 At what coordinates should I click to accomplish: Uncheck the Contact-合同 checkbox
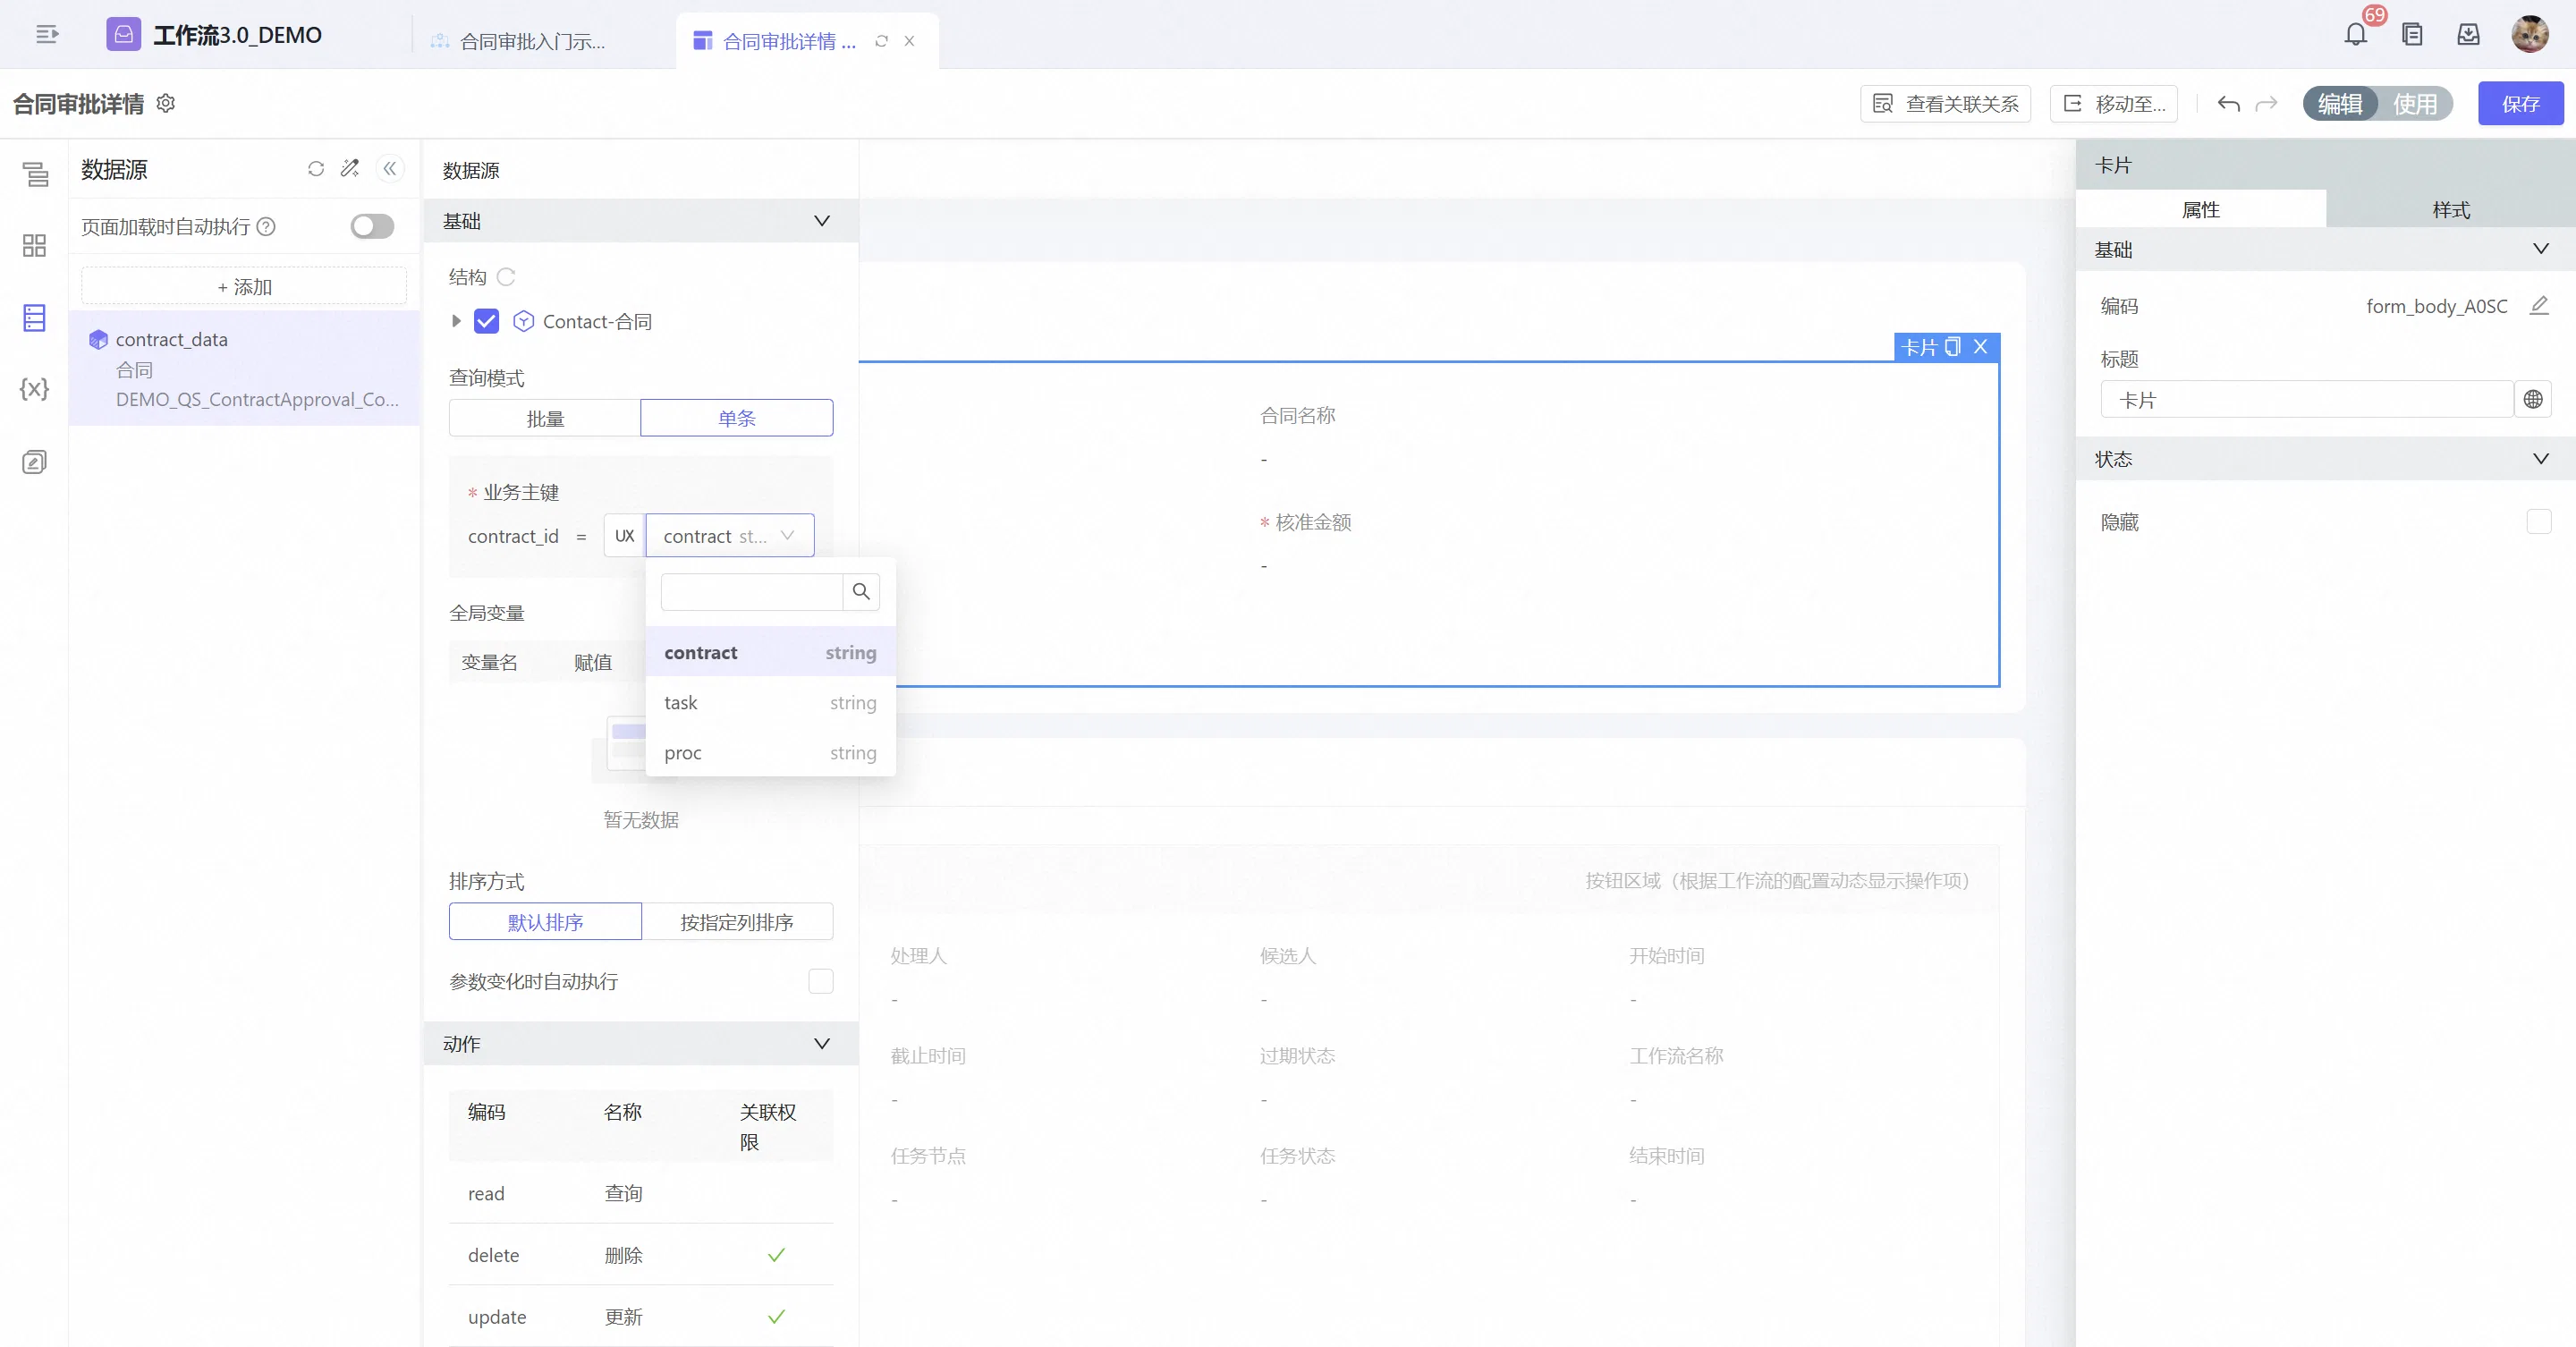coord(486,321)
